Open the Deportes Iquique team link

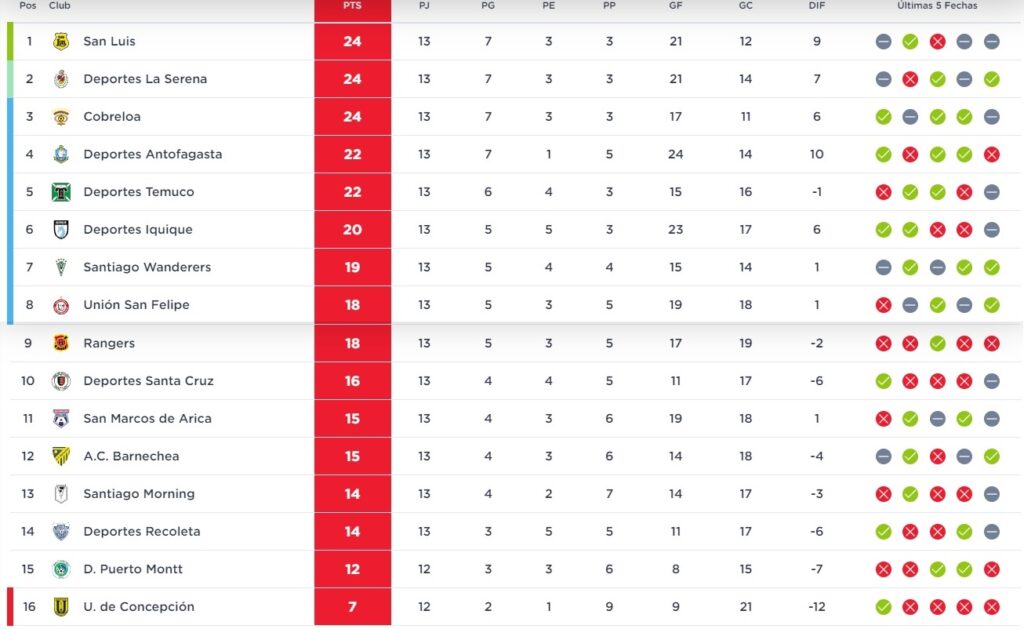click(x=138, y=230)
